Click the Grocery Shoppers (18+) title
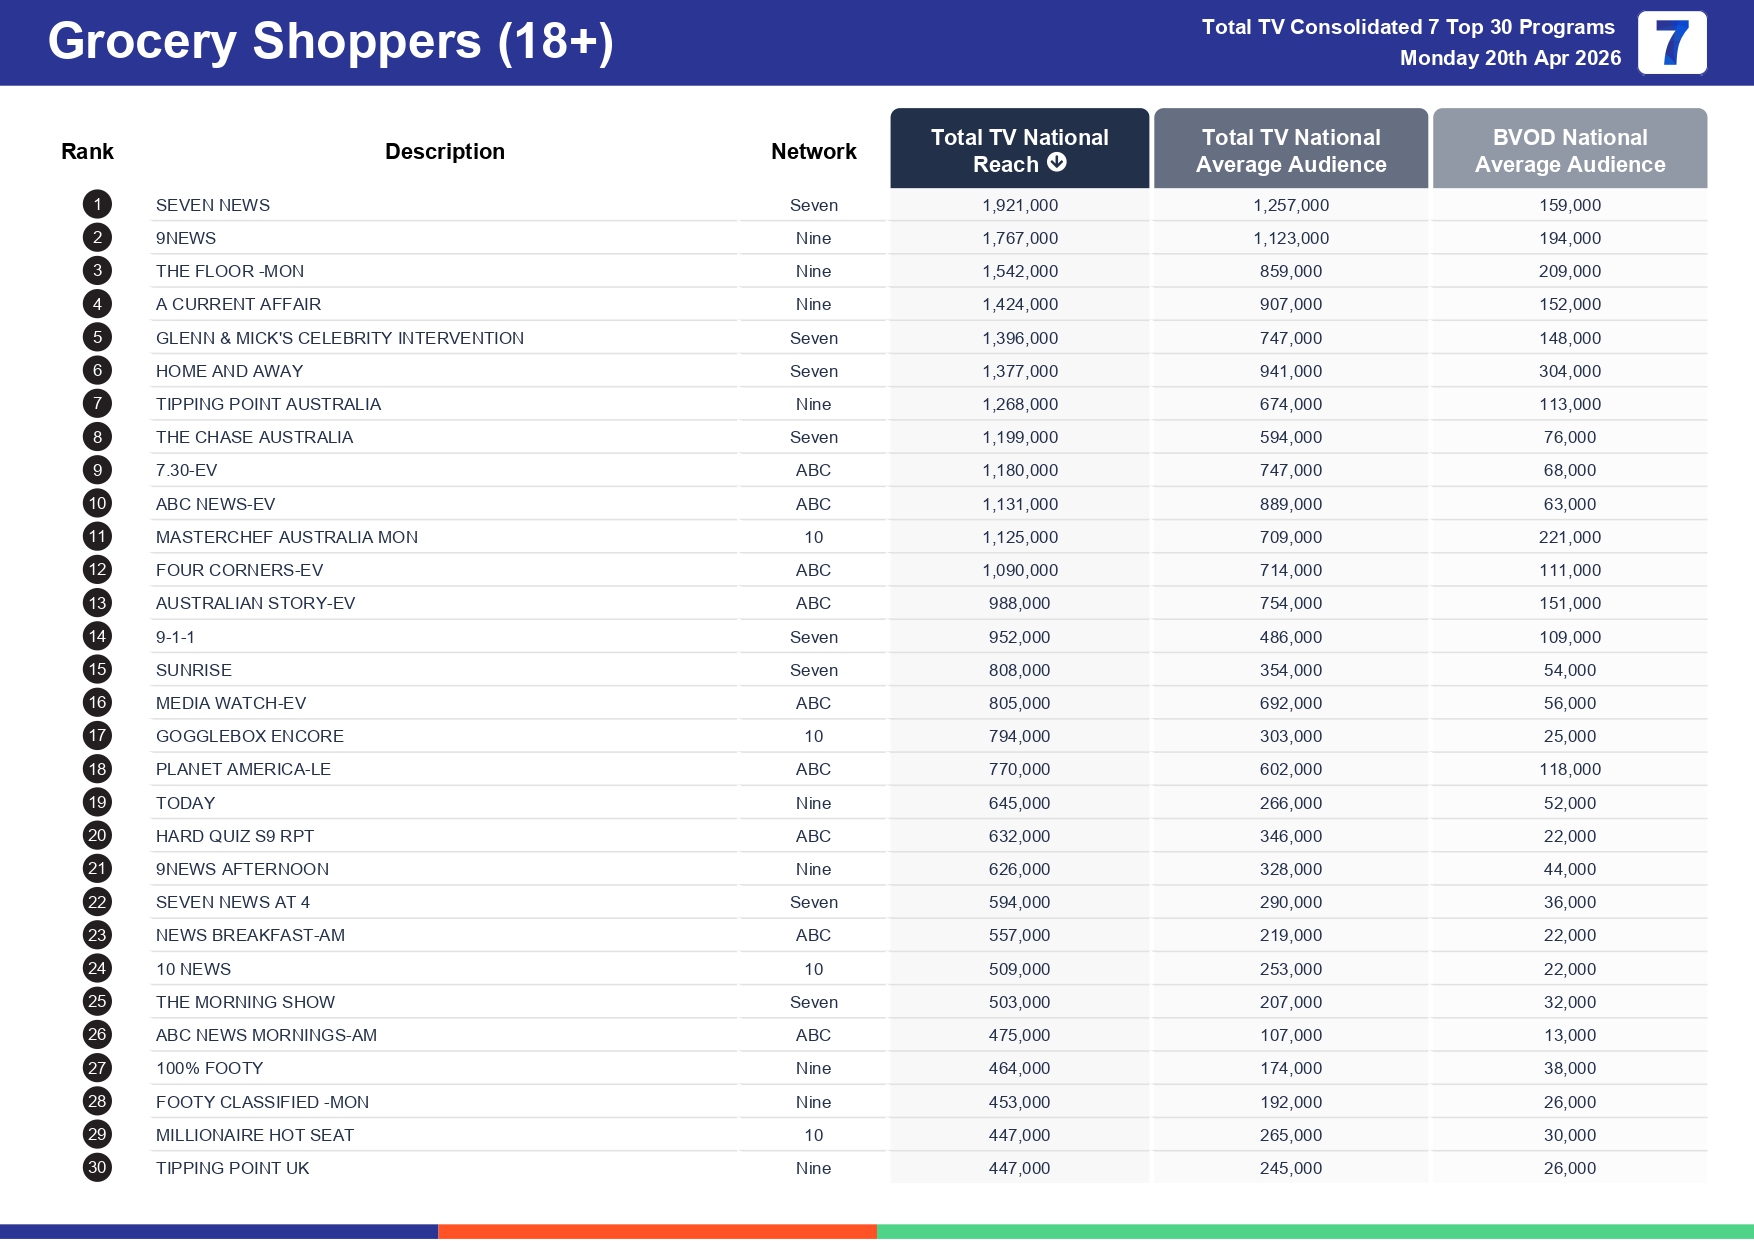1754x1241 pixels. tap(330, 42)
